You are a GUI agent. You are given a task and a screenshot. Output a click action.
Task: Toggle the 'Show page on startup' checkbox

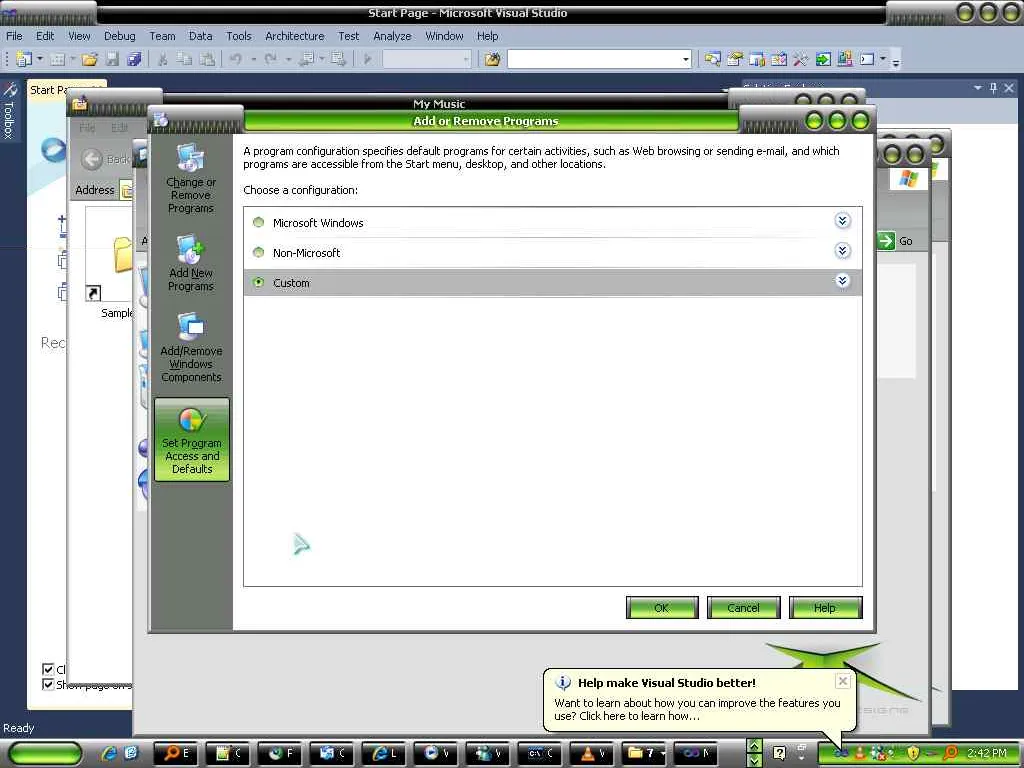[x=48, y=684]
